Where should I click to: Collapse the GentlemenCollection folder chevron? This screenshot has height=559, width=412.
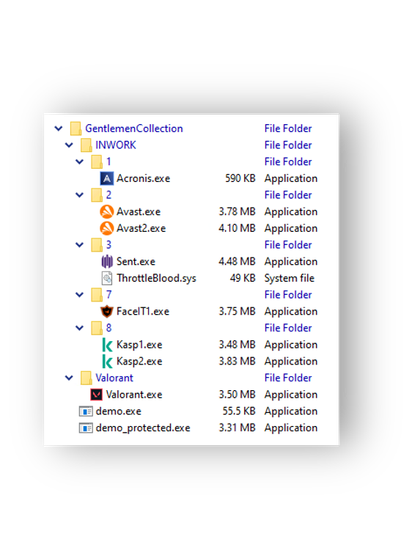58,128
